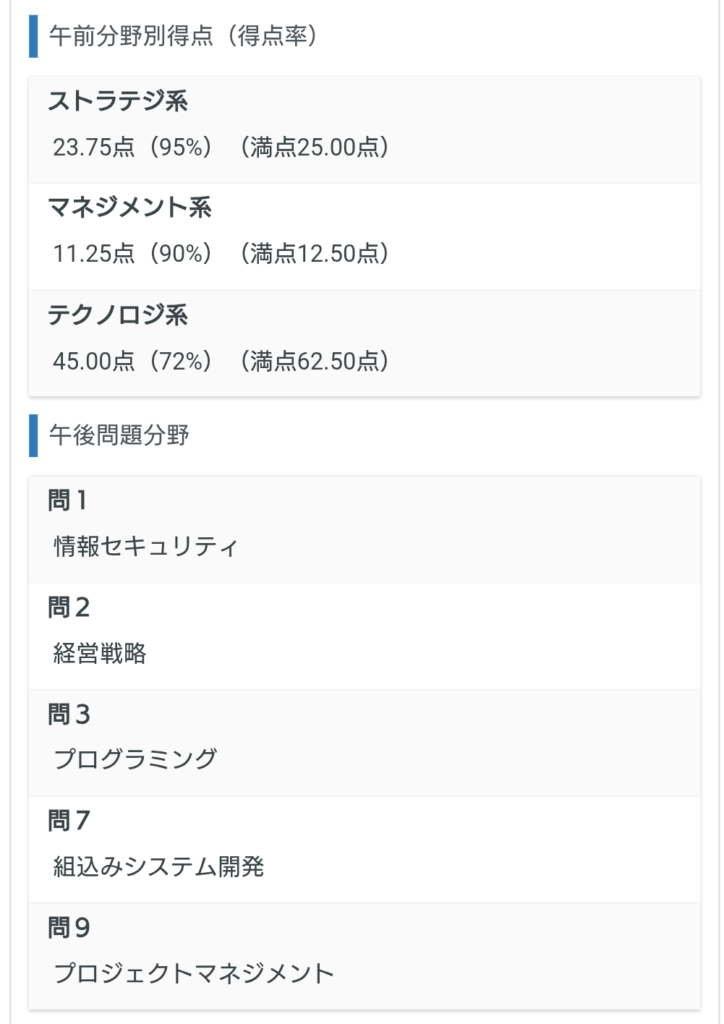Viewport: 724px width, 1024px height.
Task: Click the 情報セキュリティ field text
Action: (x=146, y=547)
